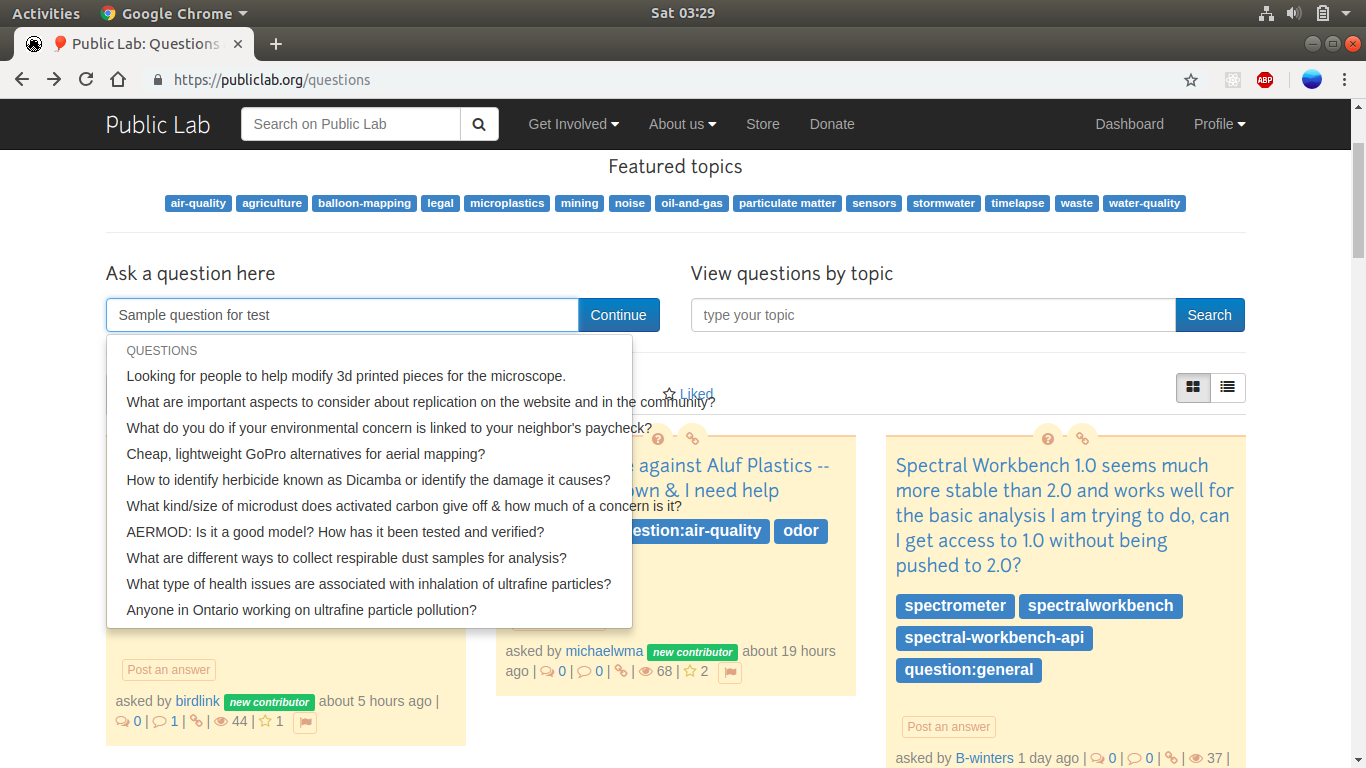The width and height of the screenshot is (1366, 768).
Task: Open the Activities overview
Action: pyautogui.click(x=46, y=13)
